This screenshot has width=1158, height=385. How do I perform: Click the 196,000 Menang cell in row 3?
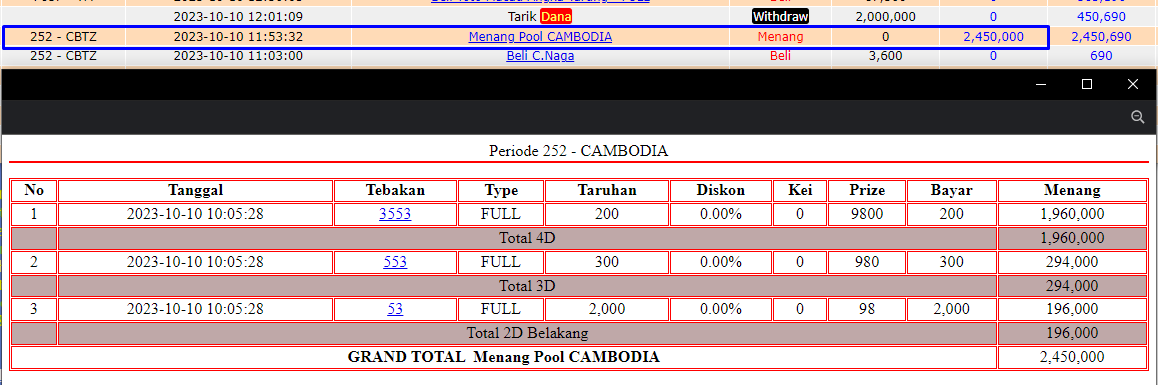(1072, 309)
